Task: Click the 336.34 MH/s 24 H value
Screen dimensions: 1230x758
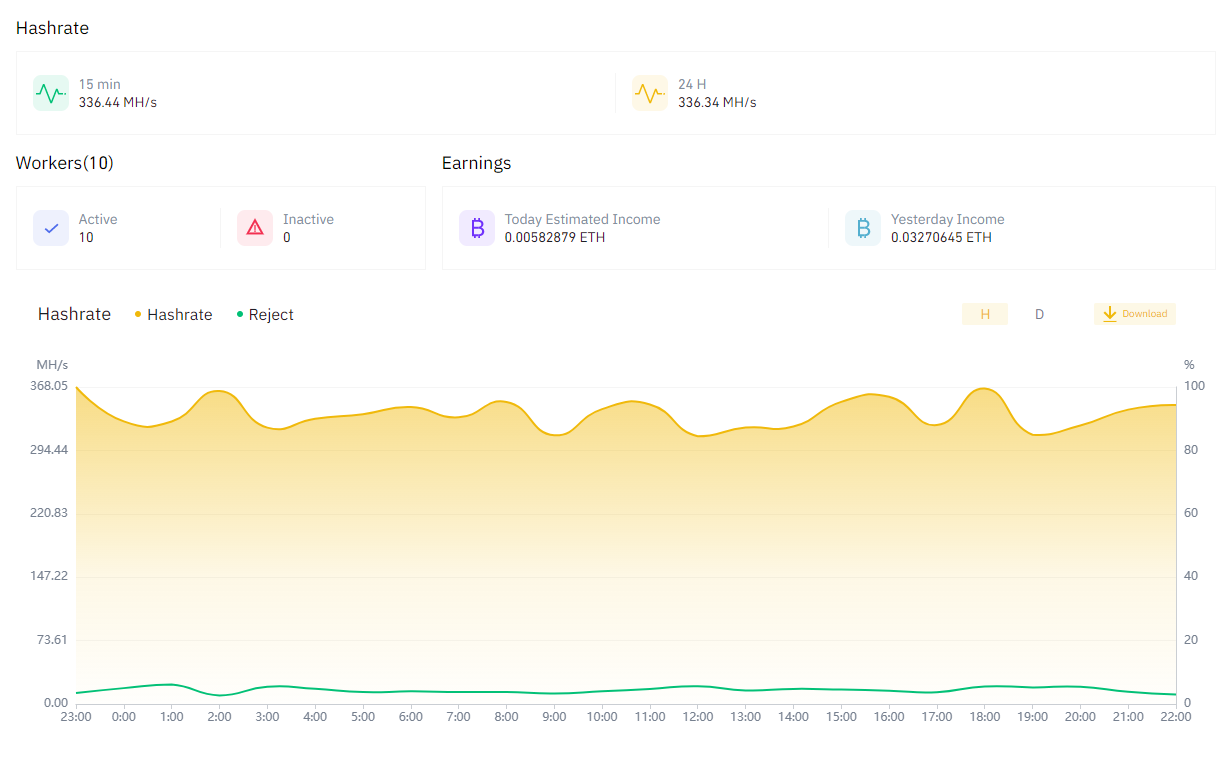Action: tap(717, 102)
